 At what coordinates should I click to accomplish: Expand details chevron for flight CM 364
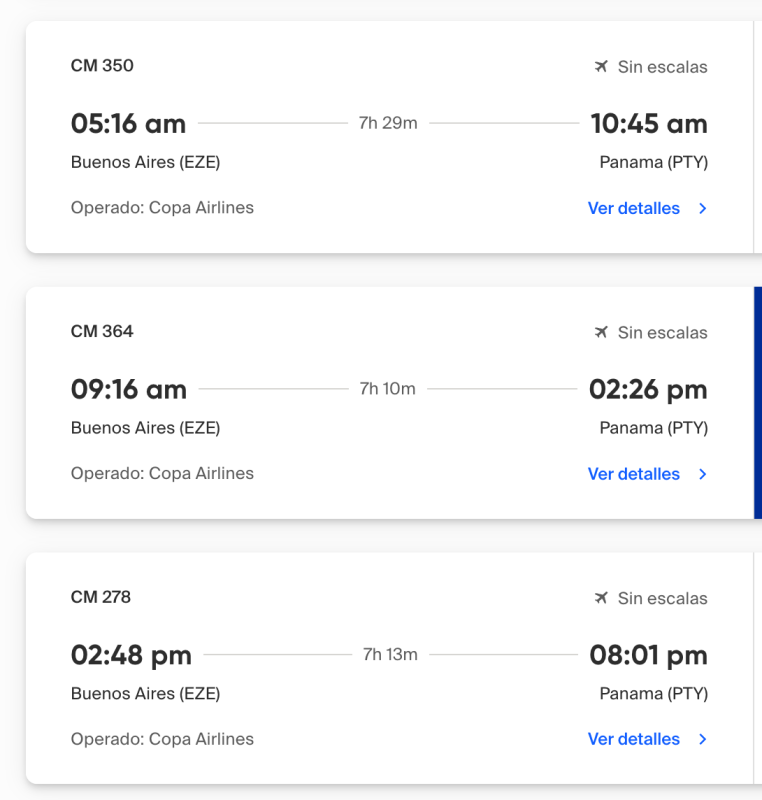click(703, 474)
